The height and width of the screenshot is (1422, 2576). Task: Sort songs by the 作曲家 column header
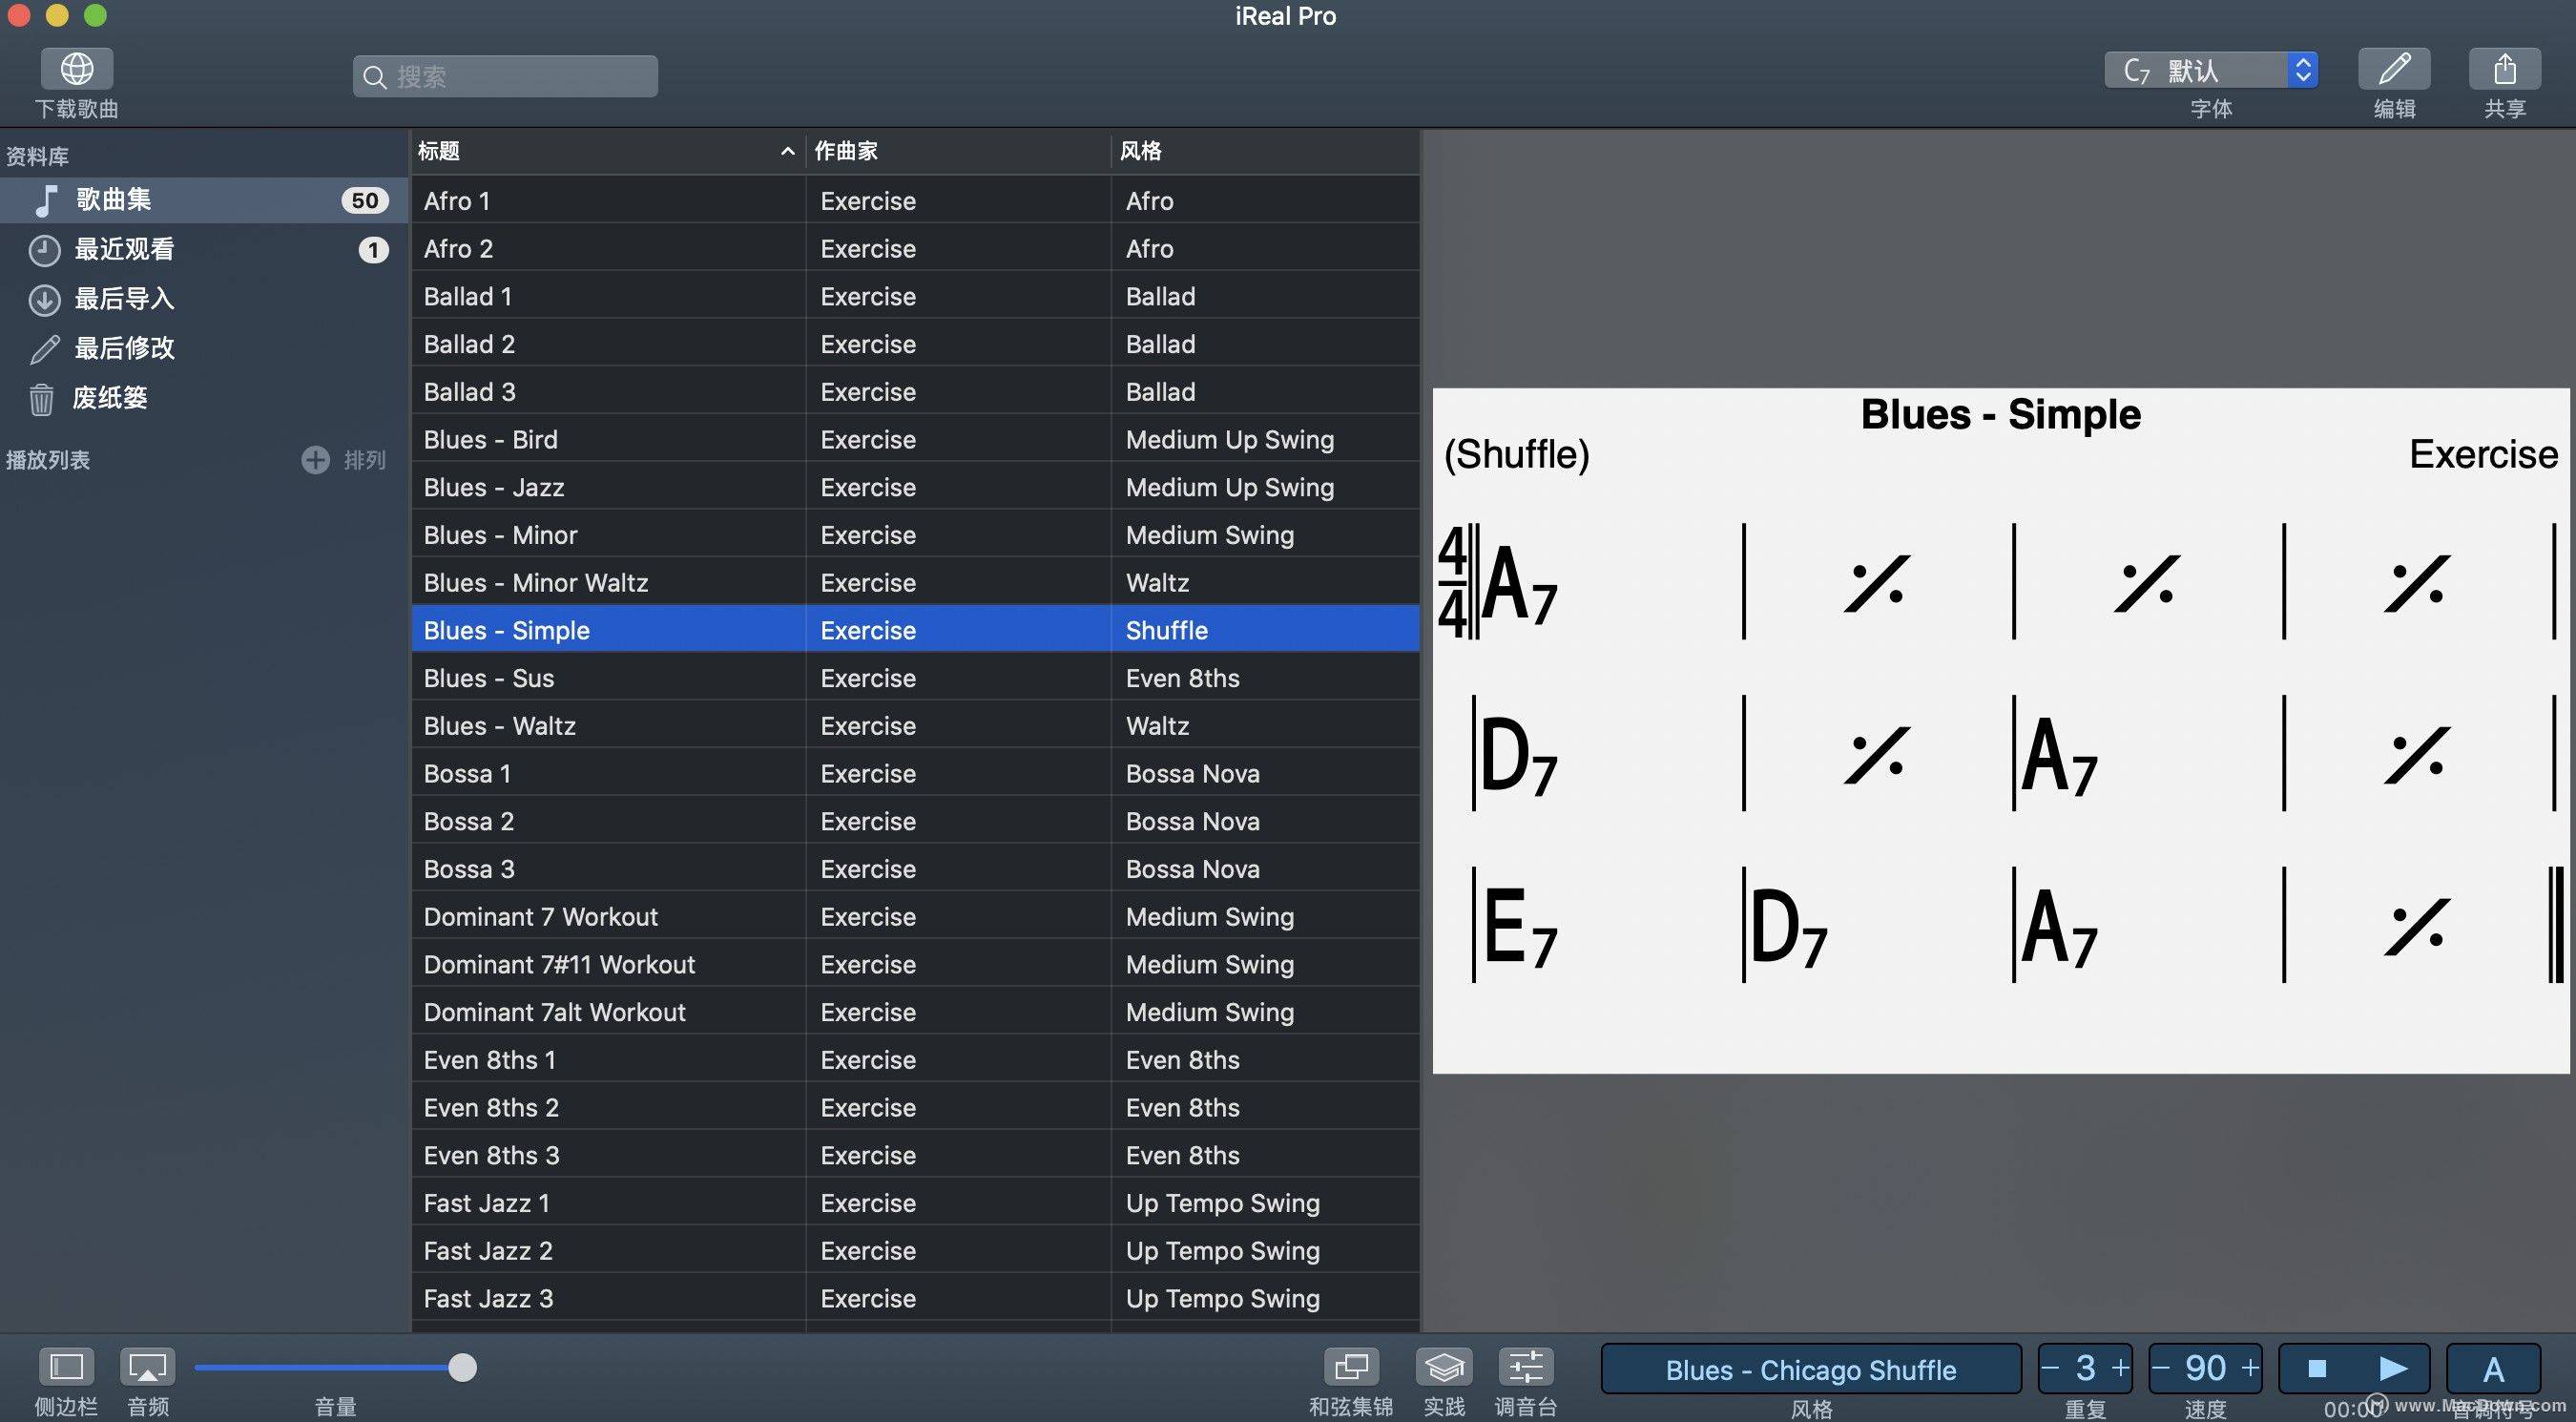pyautogui.click(x=958, y=151)
